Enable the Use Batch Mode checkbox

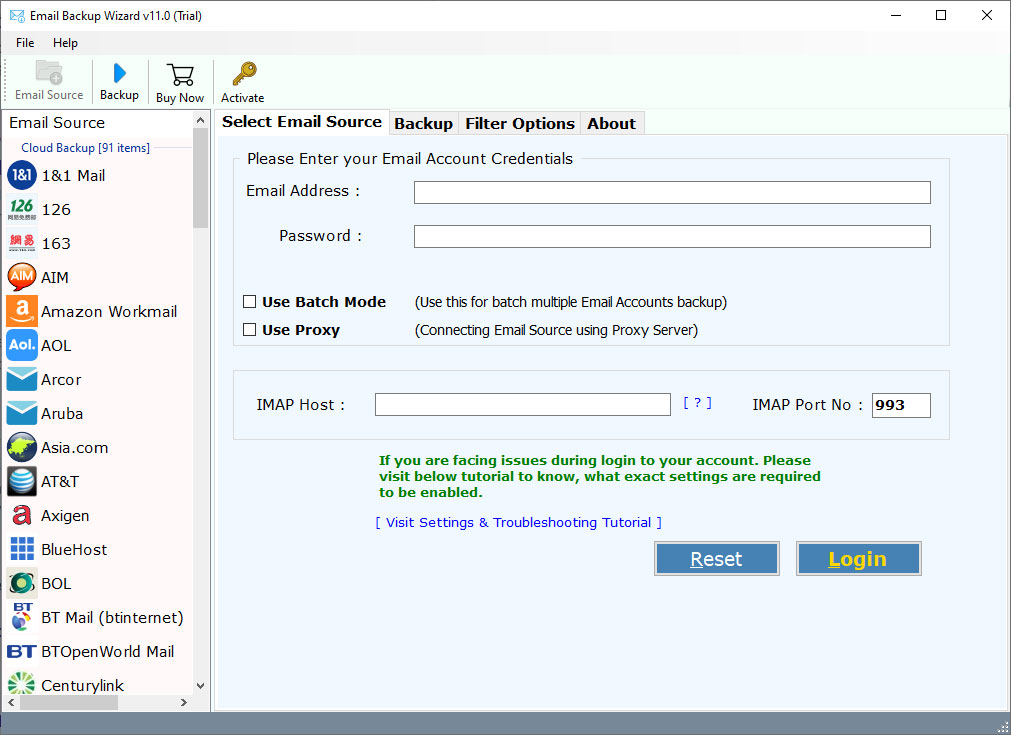250,302
